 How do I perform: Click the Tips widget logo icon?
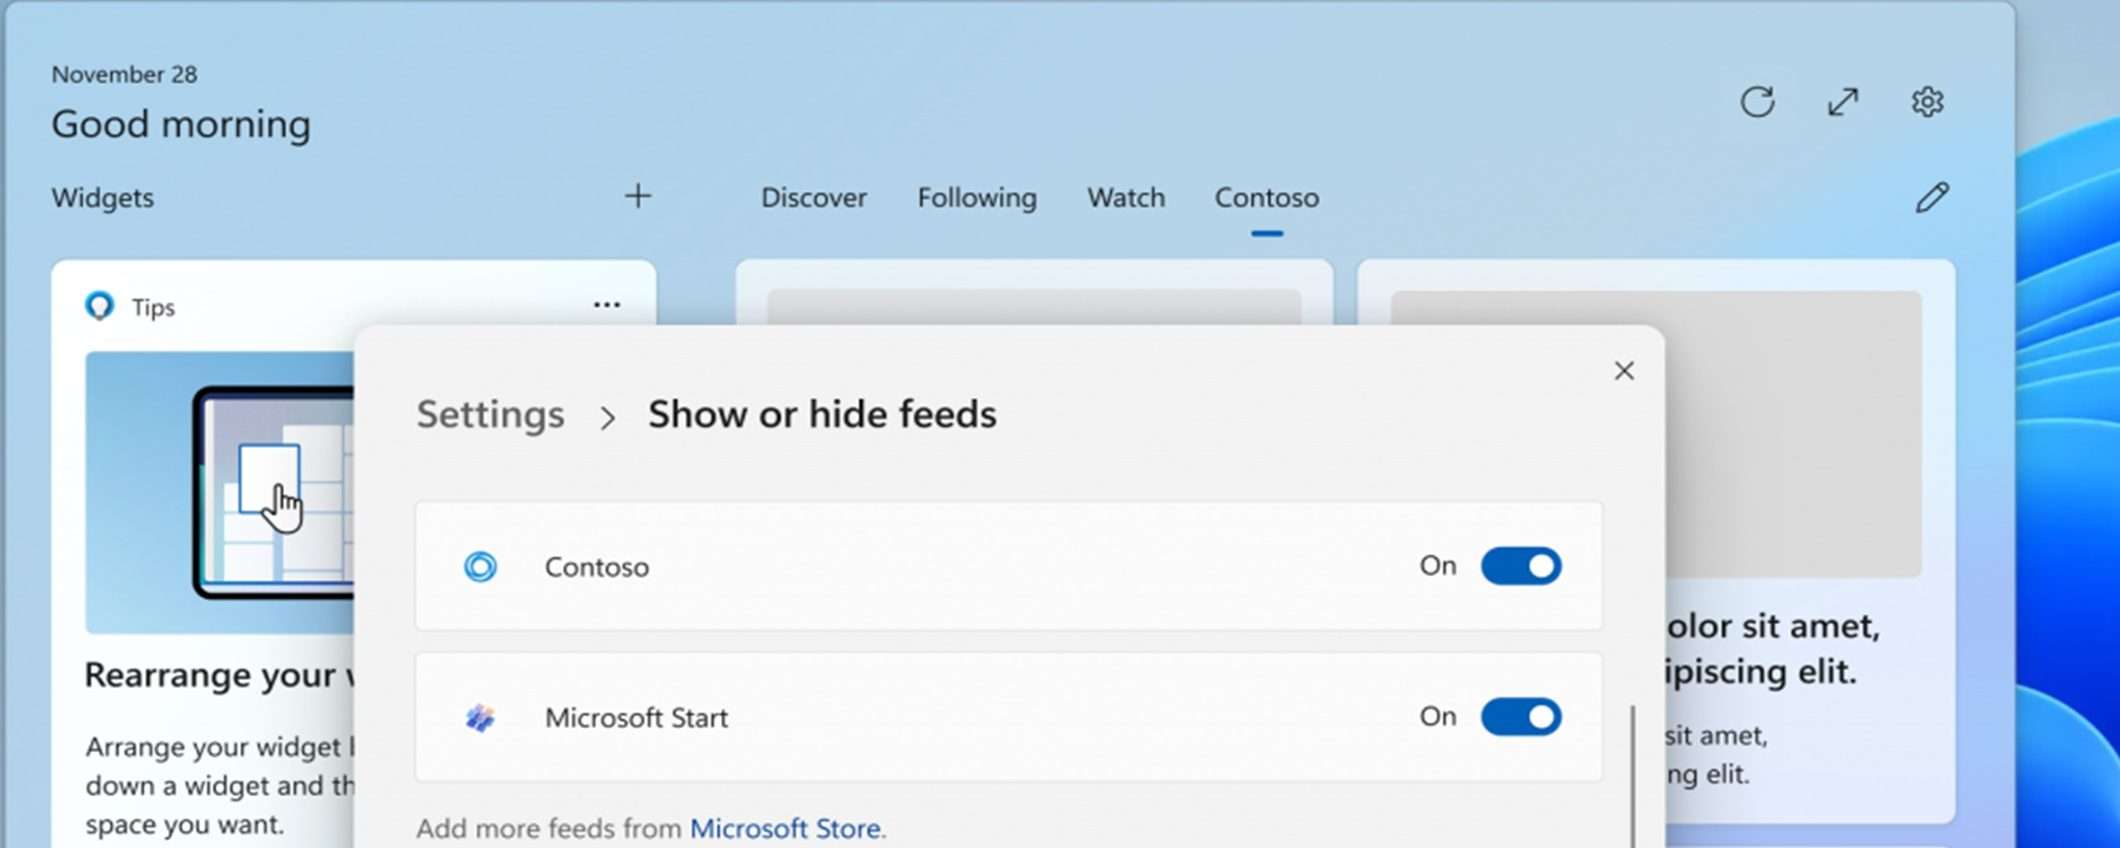coord(100,305)
